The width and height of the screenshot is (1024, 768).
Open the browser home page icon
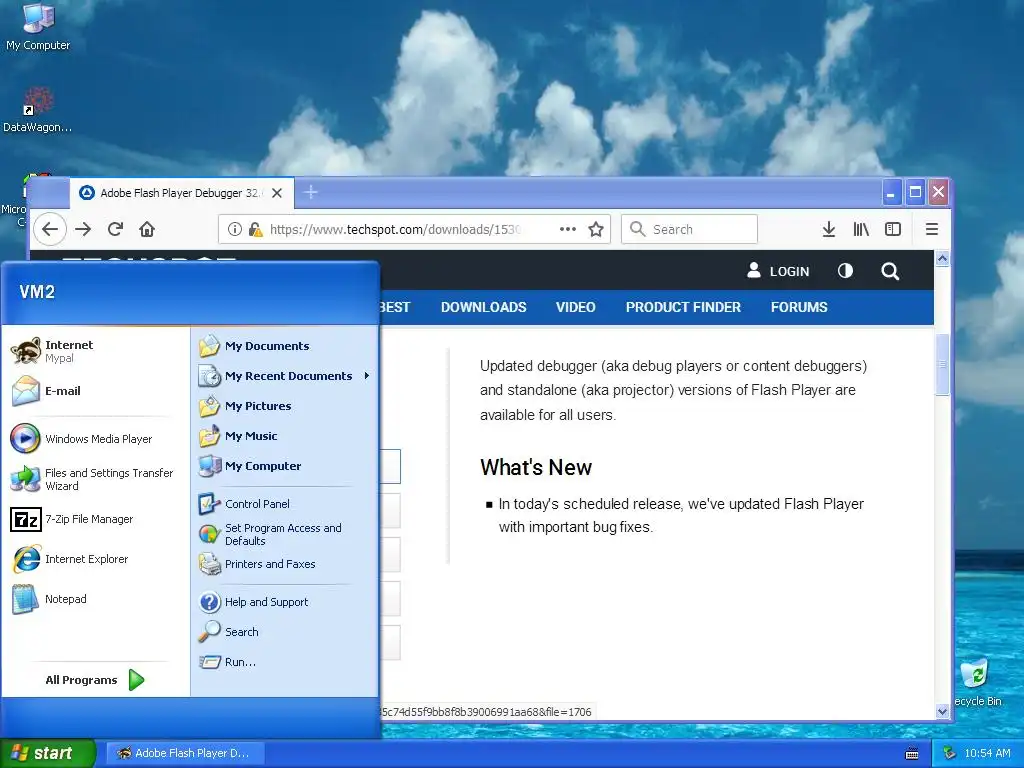(147, 229)
